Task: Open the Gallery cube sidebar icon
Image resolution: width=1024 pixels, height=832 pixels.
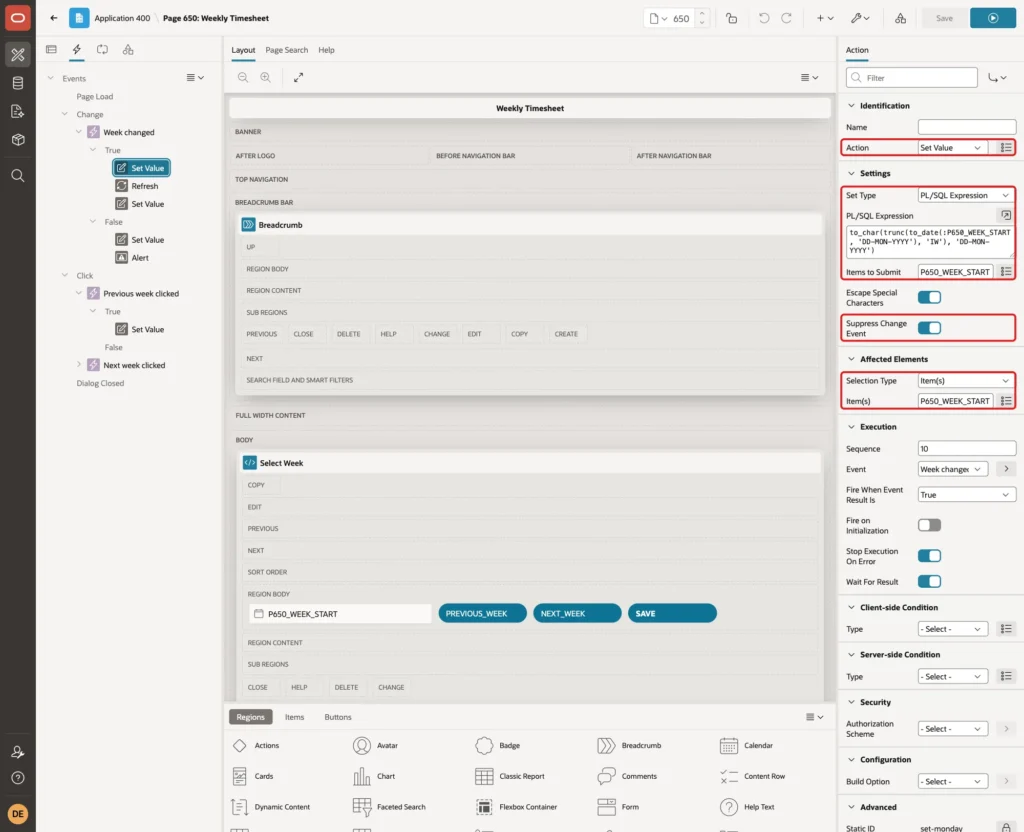Action: (x=18, y=139)
